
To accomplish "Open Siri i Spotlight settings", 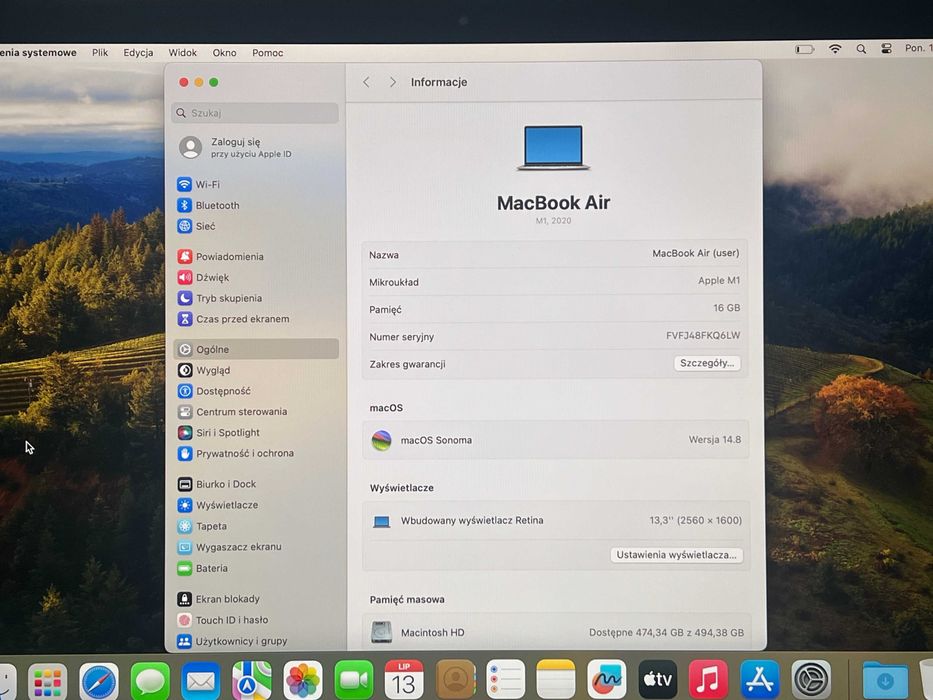I will coord(219,433).
